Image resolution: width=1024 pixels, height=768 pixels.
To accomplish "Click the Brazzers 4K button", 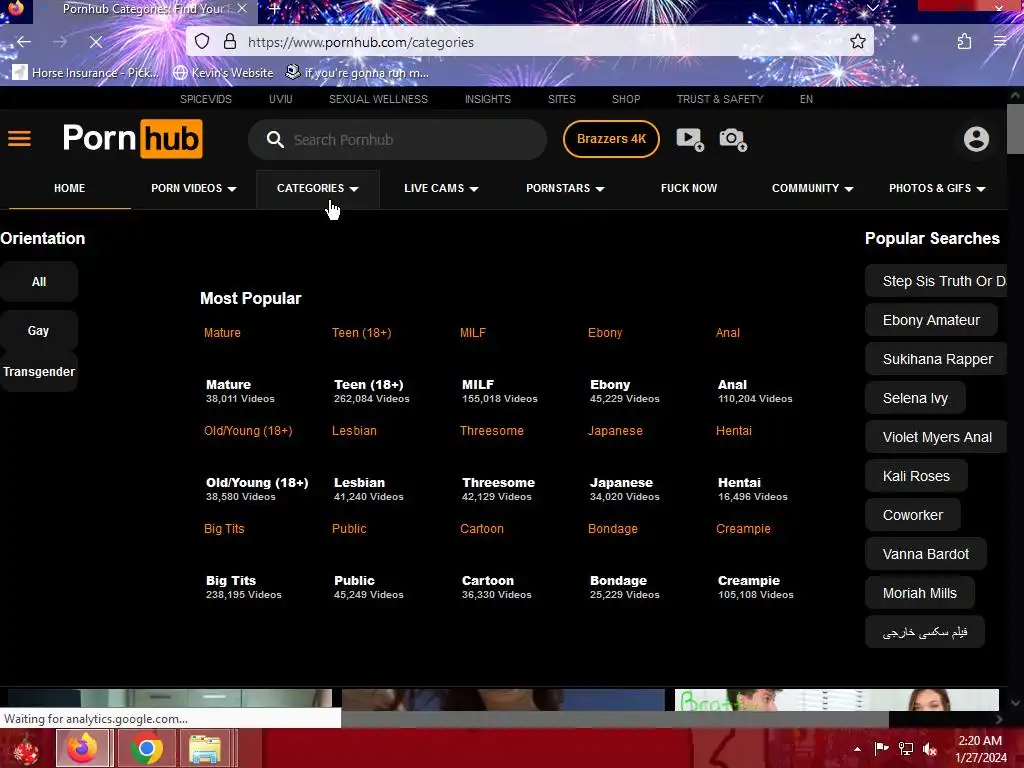I will (x=611, y=138).
